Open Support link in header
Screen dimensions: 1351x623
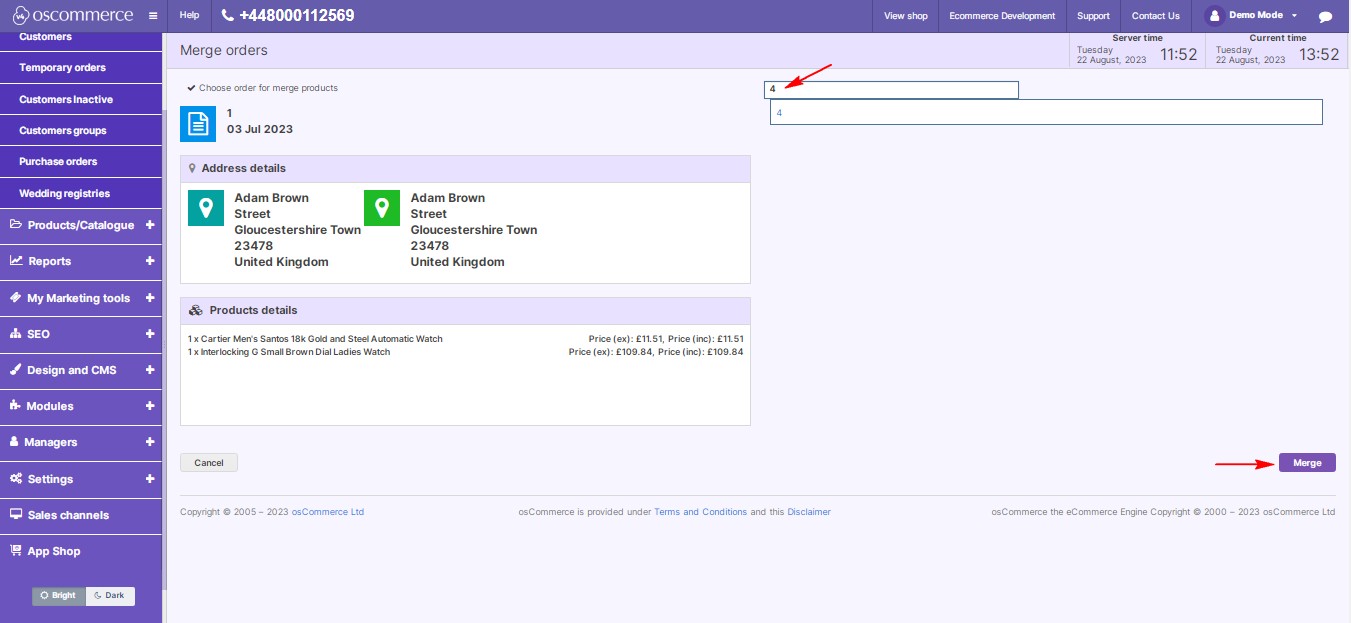tap(1093, 16)
